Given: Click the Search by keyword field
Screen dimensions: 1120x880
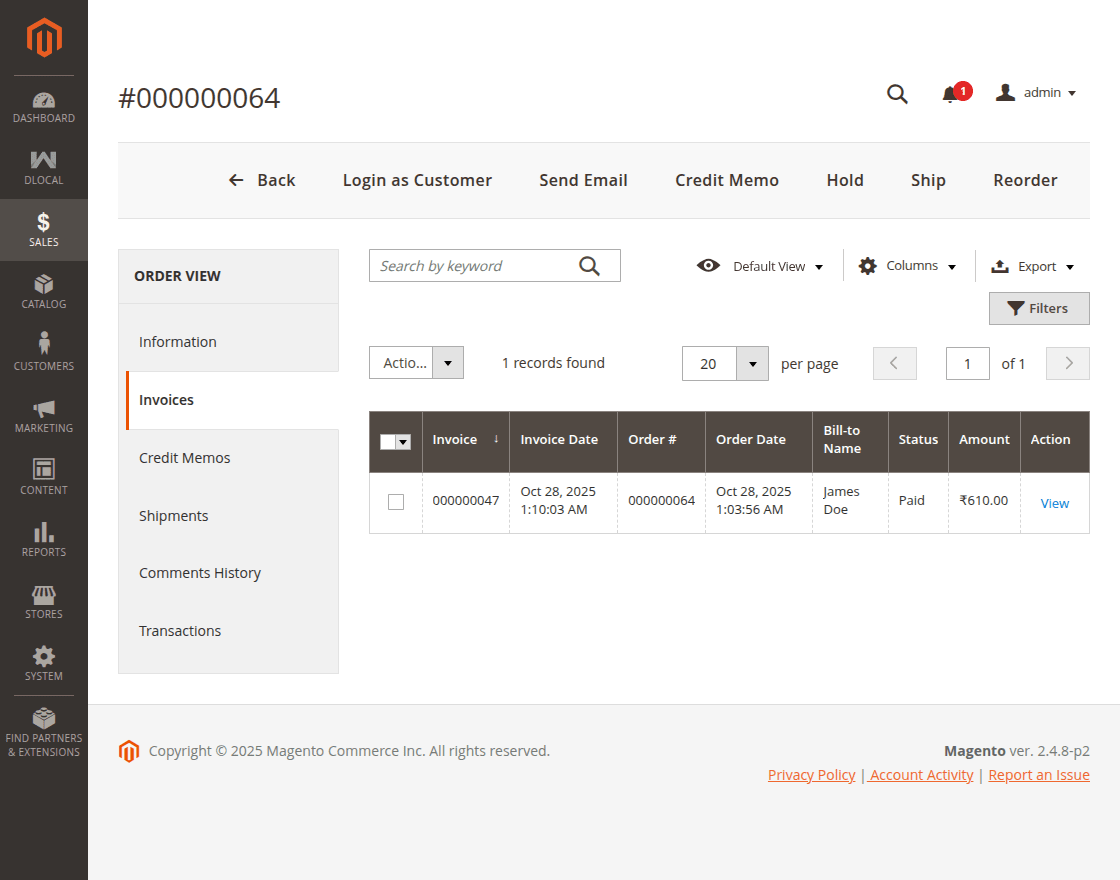Looking at the screenshot, I should [x=470, y=265].
